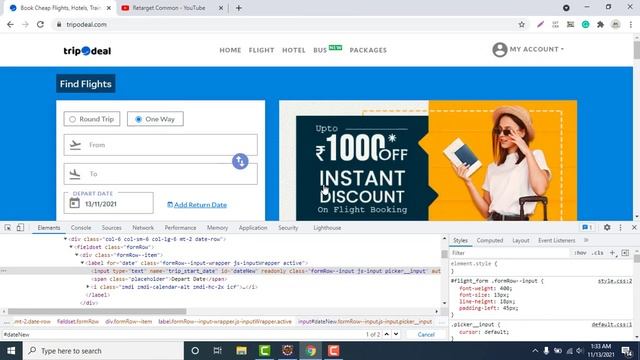Open the Lighthouse tab
Screen dimensions: 640x360
[327, 228]
